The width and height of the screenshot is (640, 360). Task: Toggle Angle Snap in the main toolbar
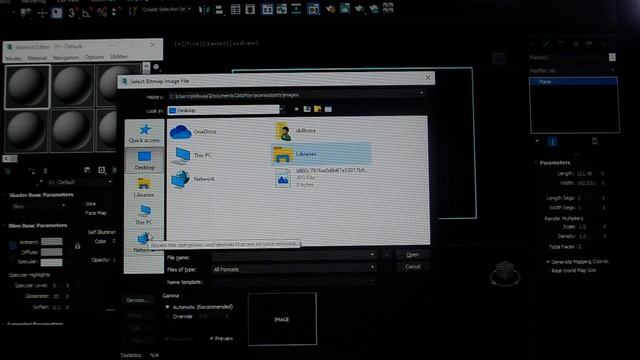[x=87, y=13]
